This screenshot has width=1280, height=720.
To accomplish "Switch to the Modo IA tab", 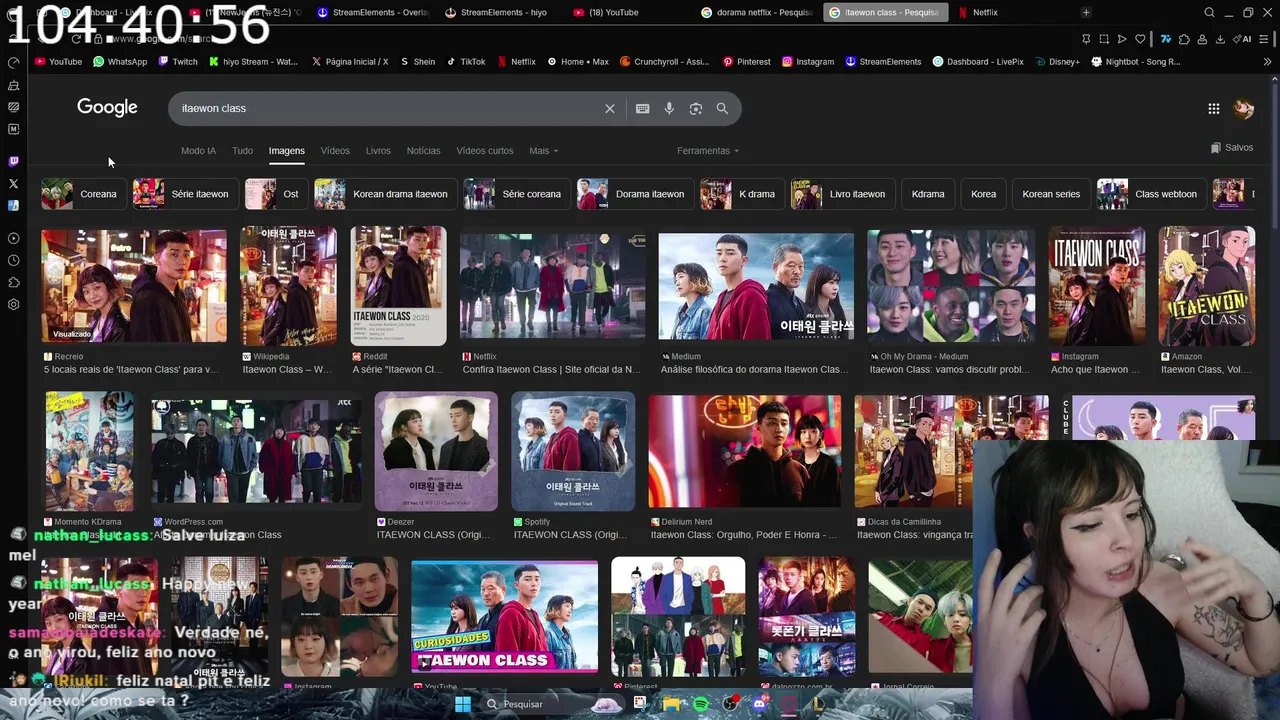I will pos(198,151).
